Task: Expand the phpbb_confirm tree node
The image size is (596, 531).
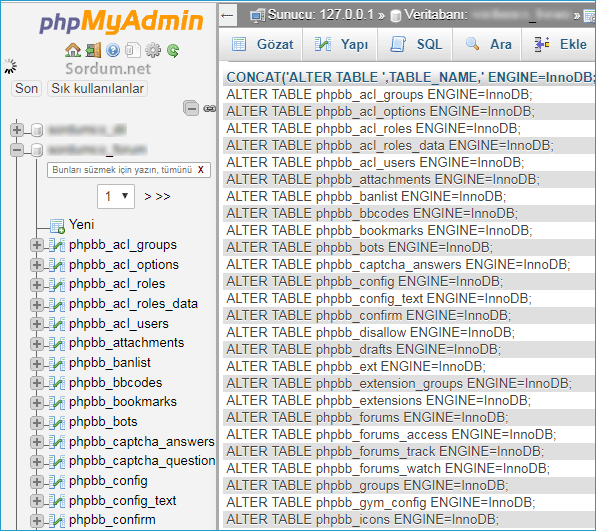Action: 36,520
